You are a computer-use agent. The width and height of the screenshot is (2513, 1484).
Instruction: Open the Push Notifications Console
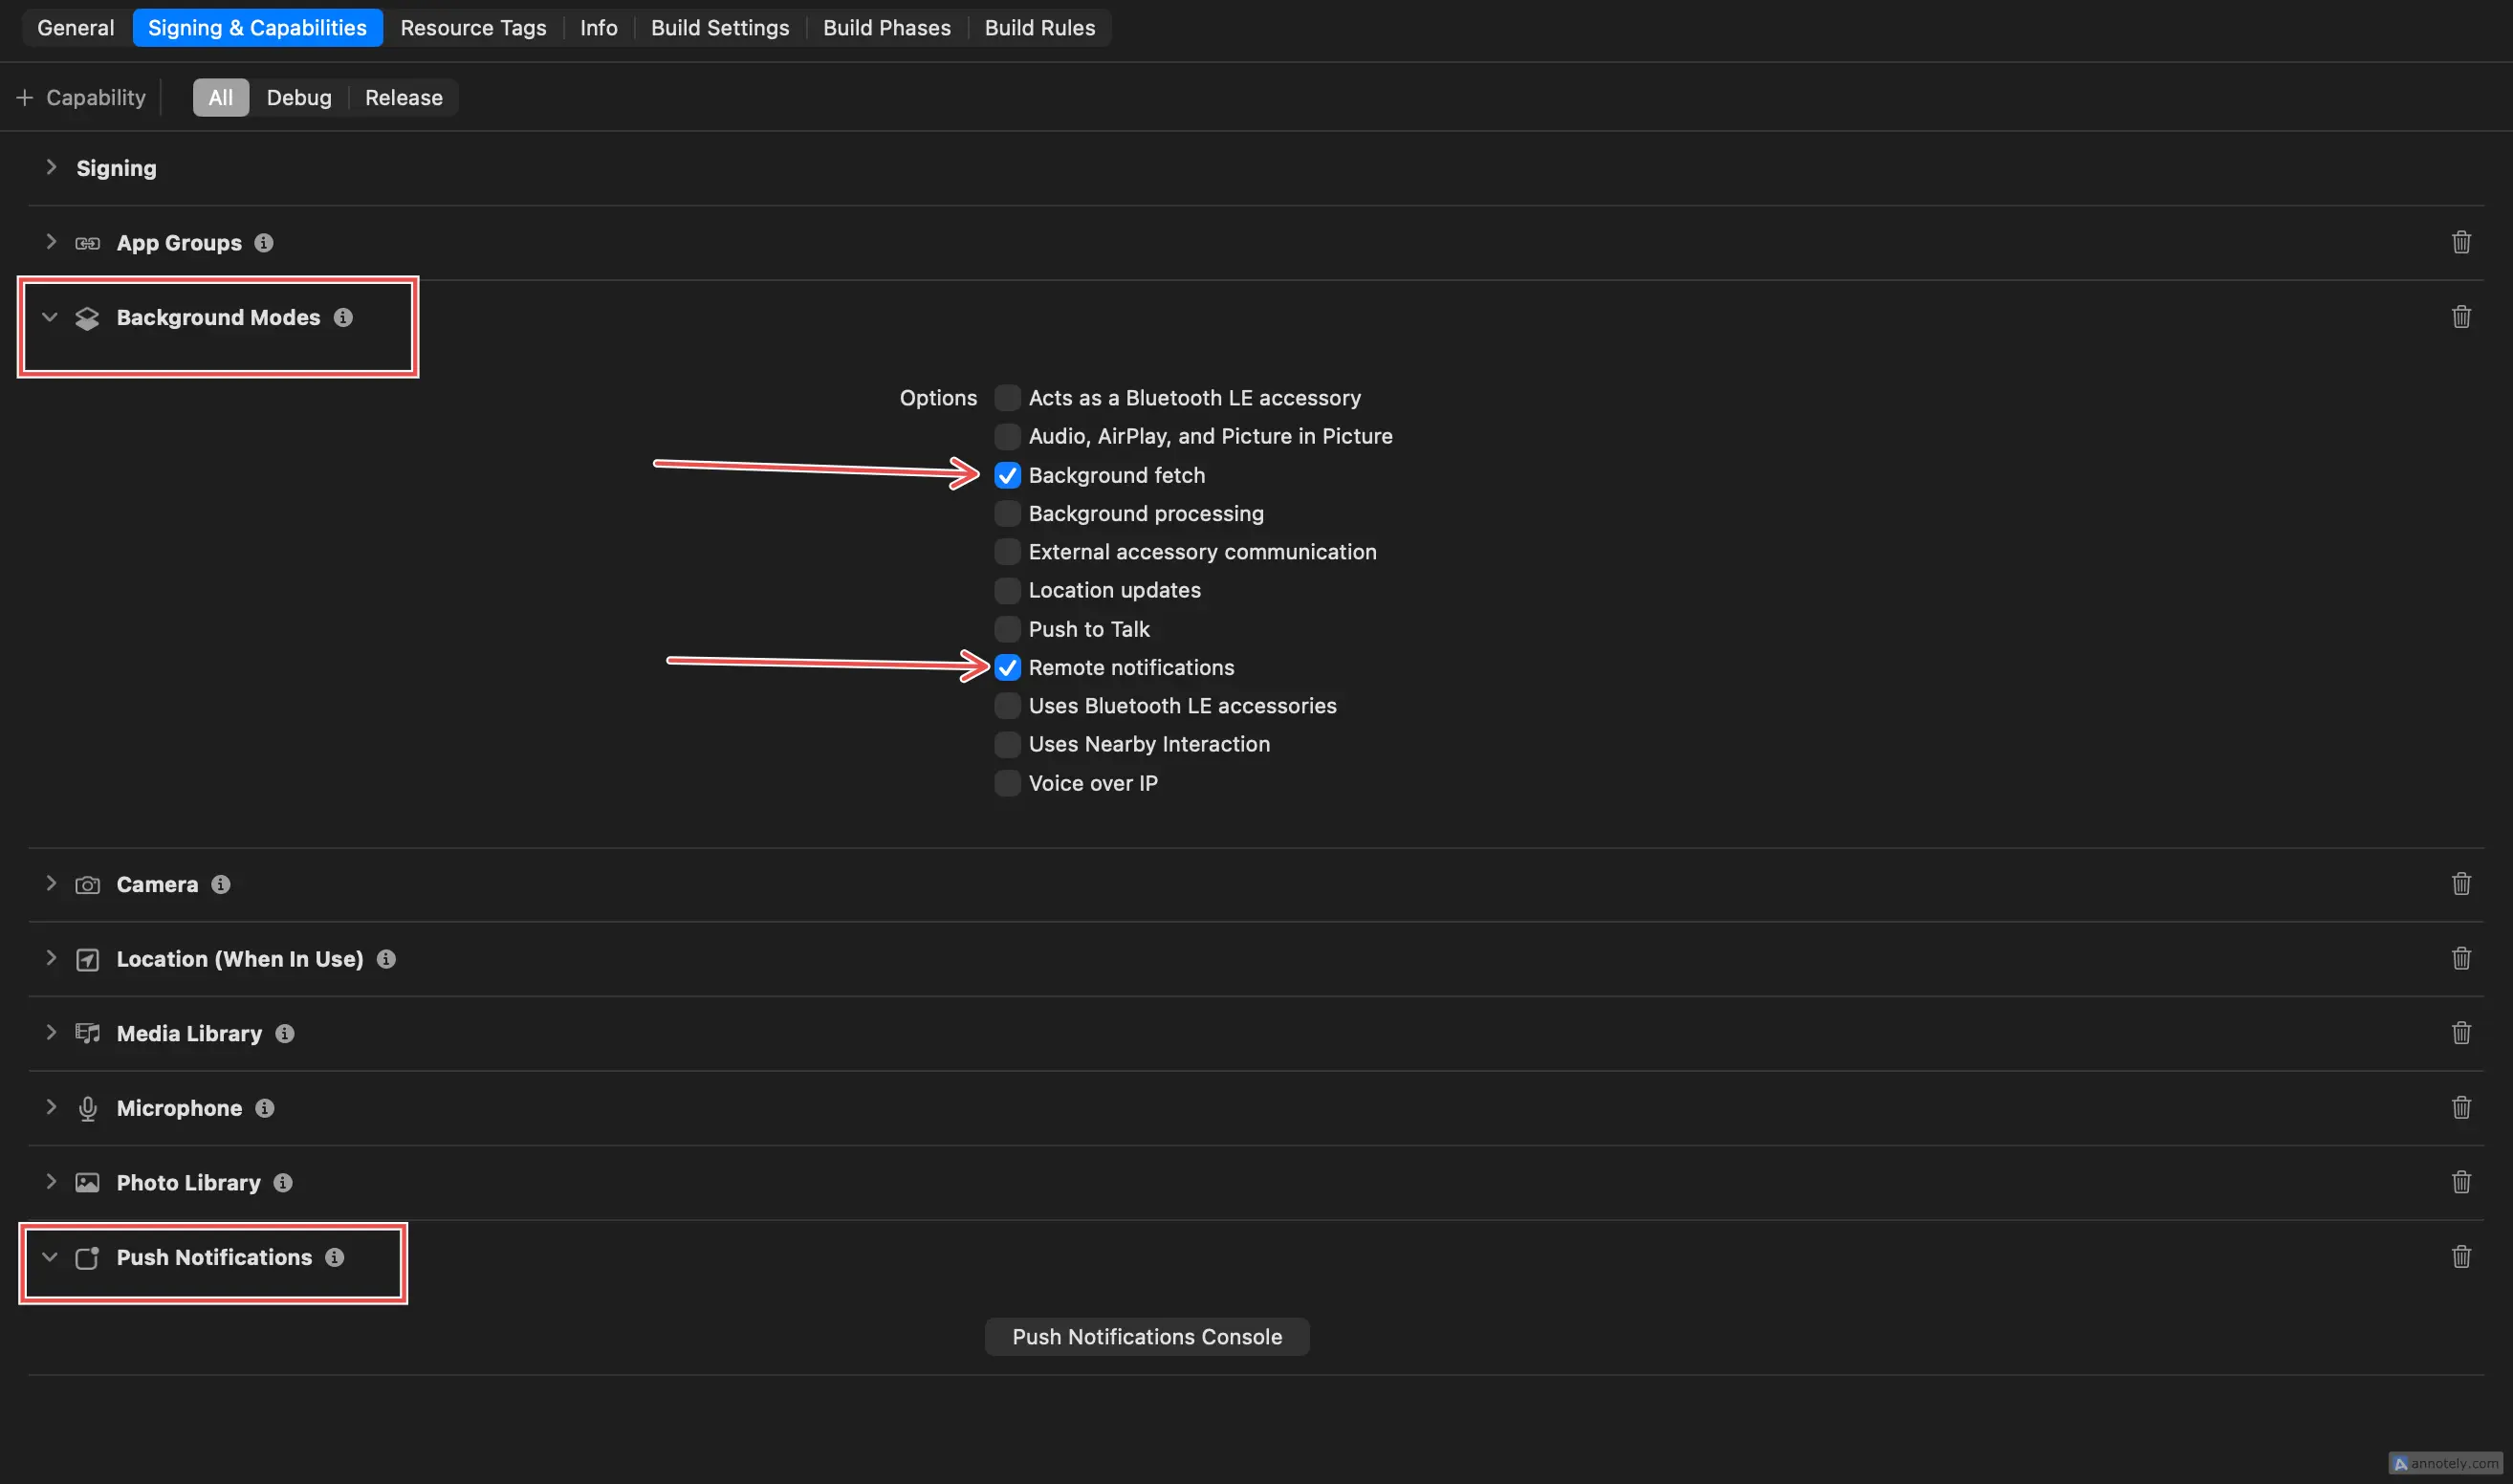pyautogui.click(x=1146, y=1336)
